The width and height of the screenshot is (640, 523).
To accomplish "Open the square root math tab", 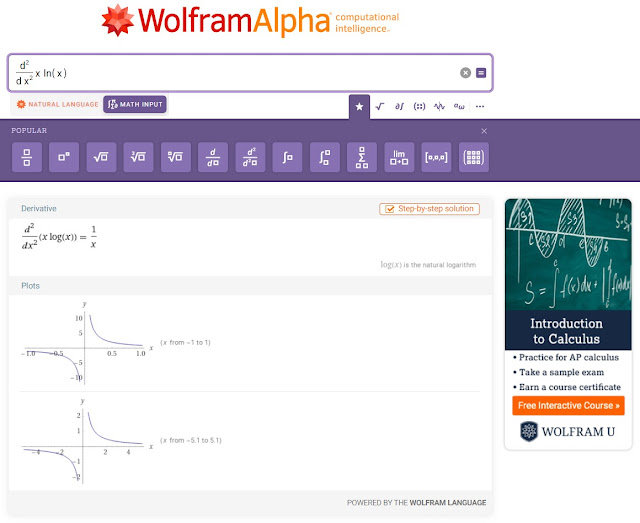I will coord(380,107).
